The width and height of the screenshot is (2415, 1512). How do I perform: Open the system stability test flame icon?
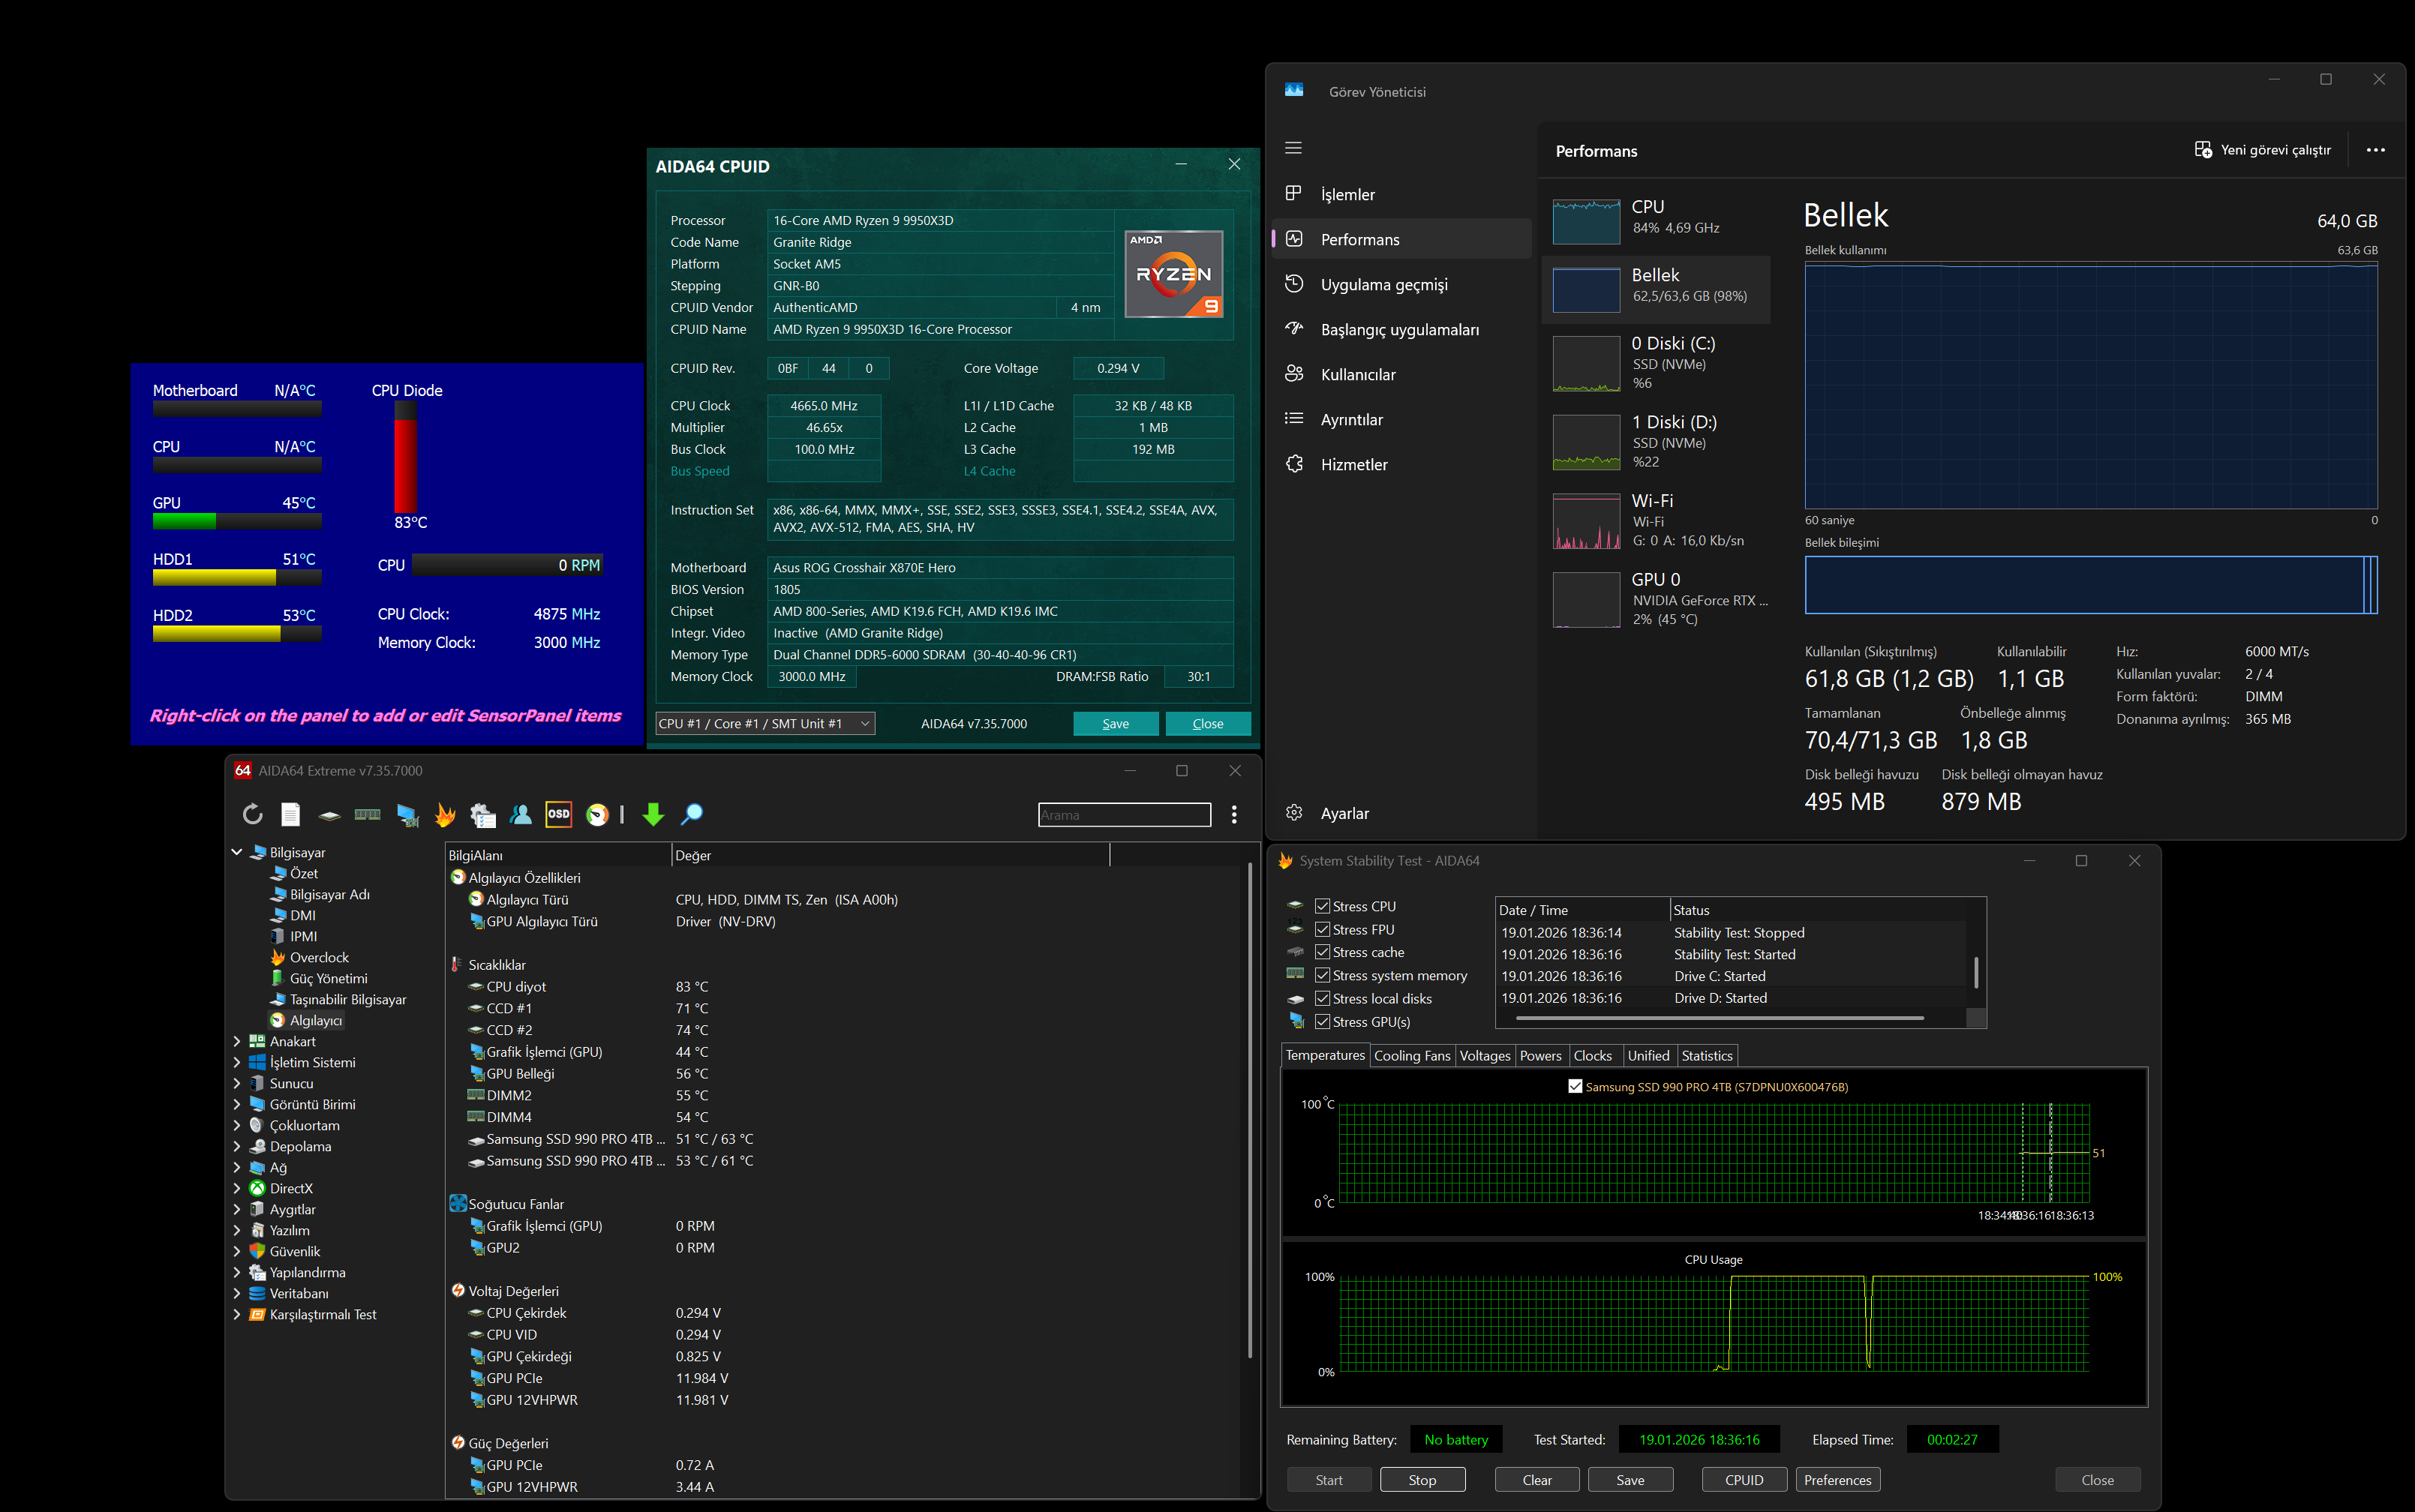pyautogui.click(x=445, y=814)
